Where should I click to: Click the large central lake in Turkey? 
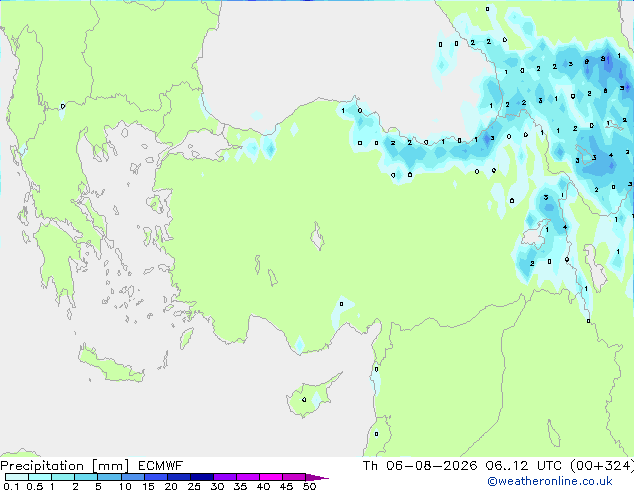(x=317, y=237)
